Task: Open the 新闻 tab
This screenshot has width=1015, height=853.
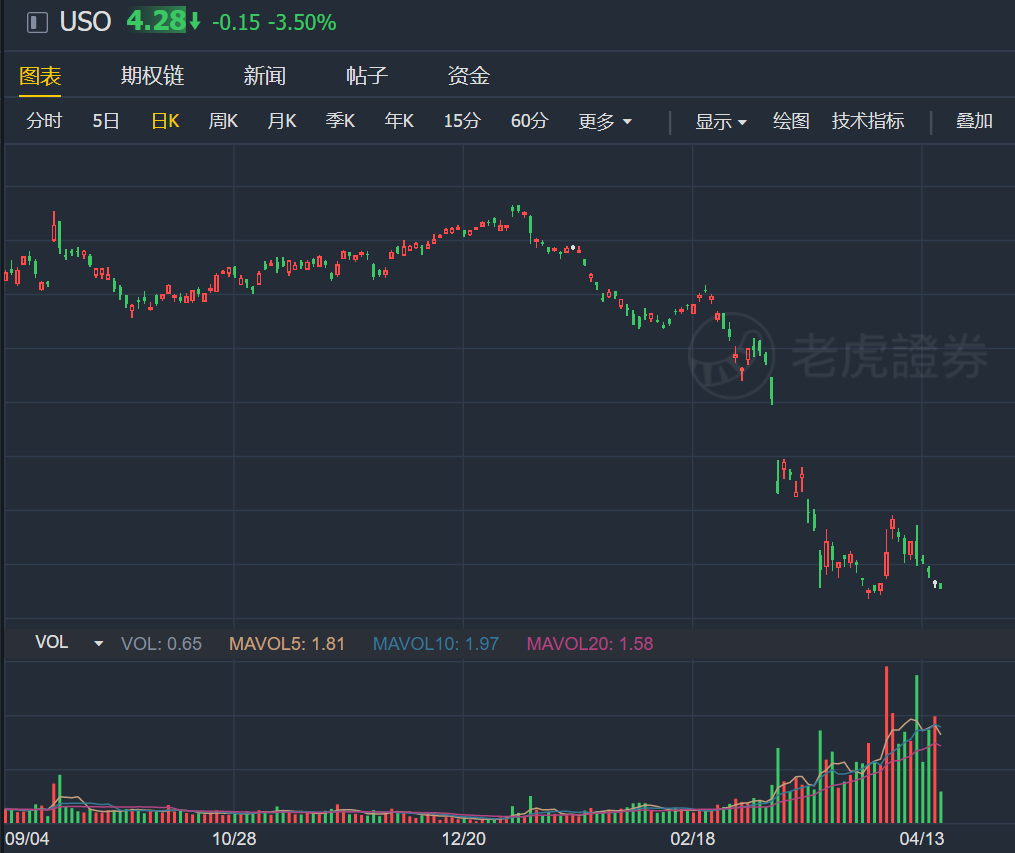Action: (265, 76)
